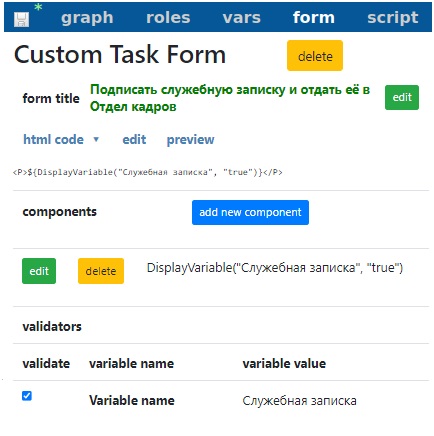This screenshot has width=434, height=436.
Task: Open the graph tab
Action: tap(87, 18)
